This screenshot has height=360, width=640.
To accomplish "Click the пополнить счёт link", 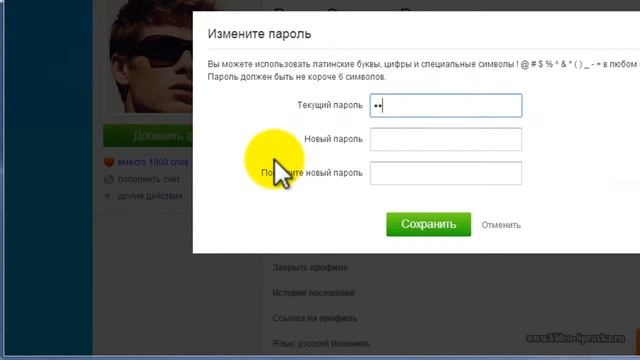I will click(x=149, y=179).
